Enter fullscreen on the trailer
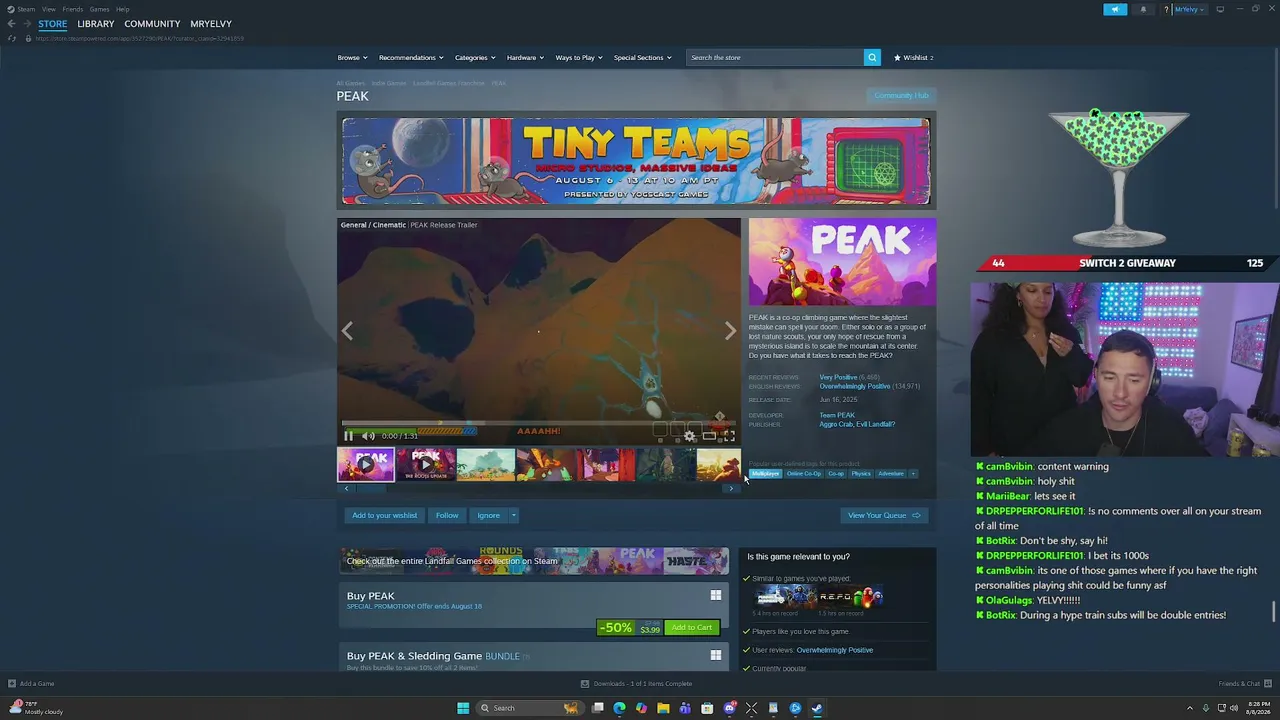Image resolution: width=1280 pixels, height=720 pixels. [729, 436]
